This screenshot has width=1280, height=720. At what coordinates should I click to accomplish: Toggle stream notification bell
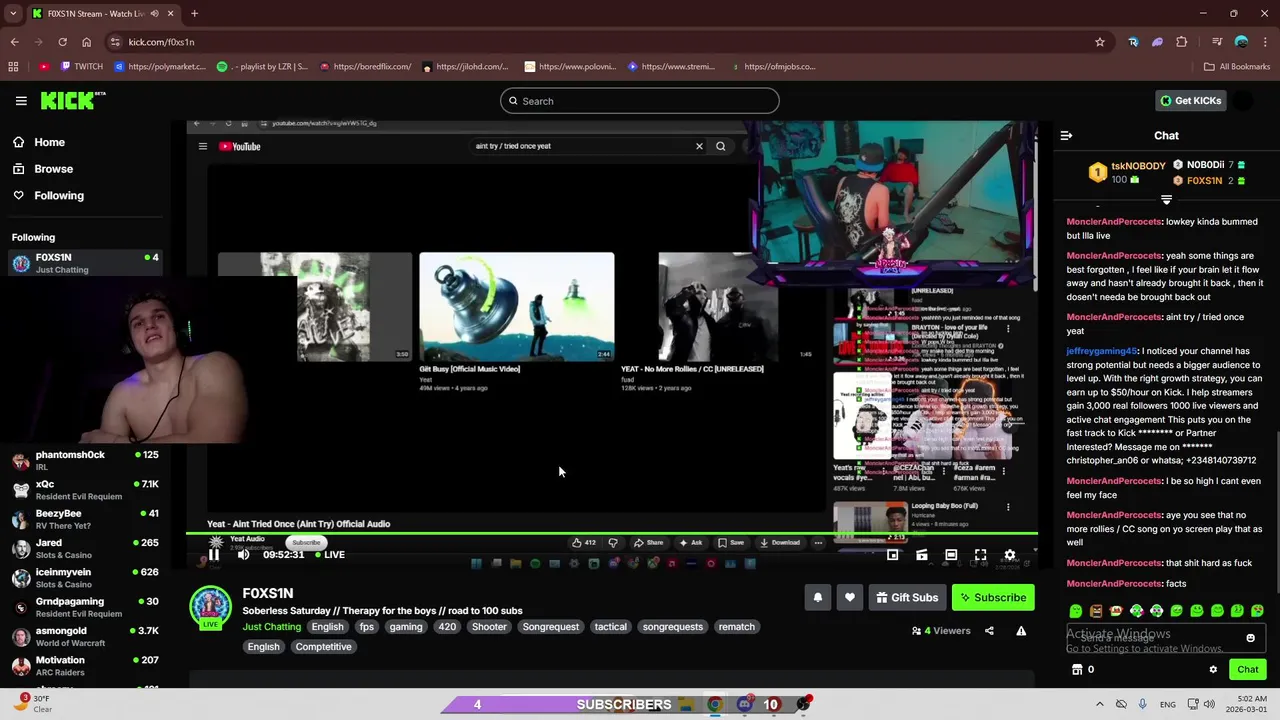click(x=817, y=598)
